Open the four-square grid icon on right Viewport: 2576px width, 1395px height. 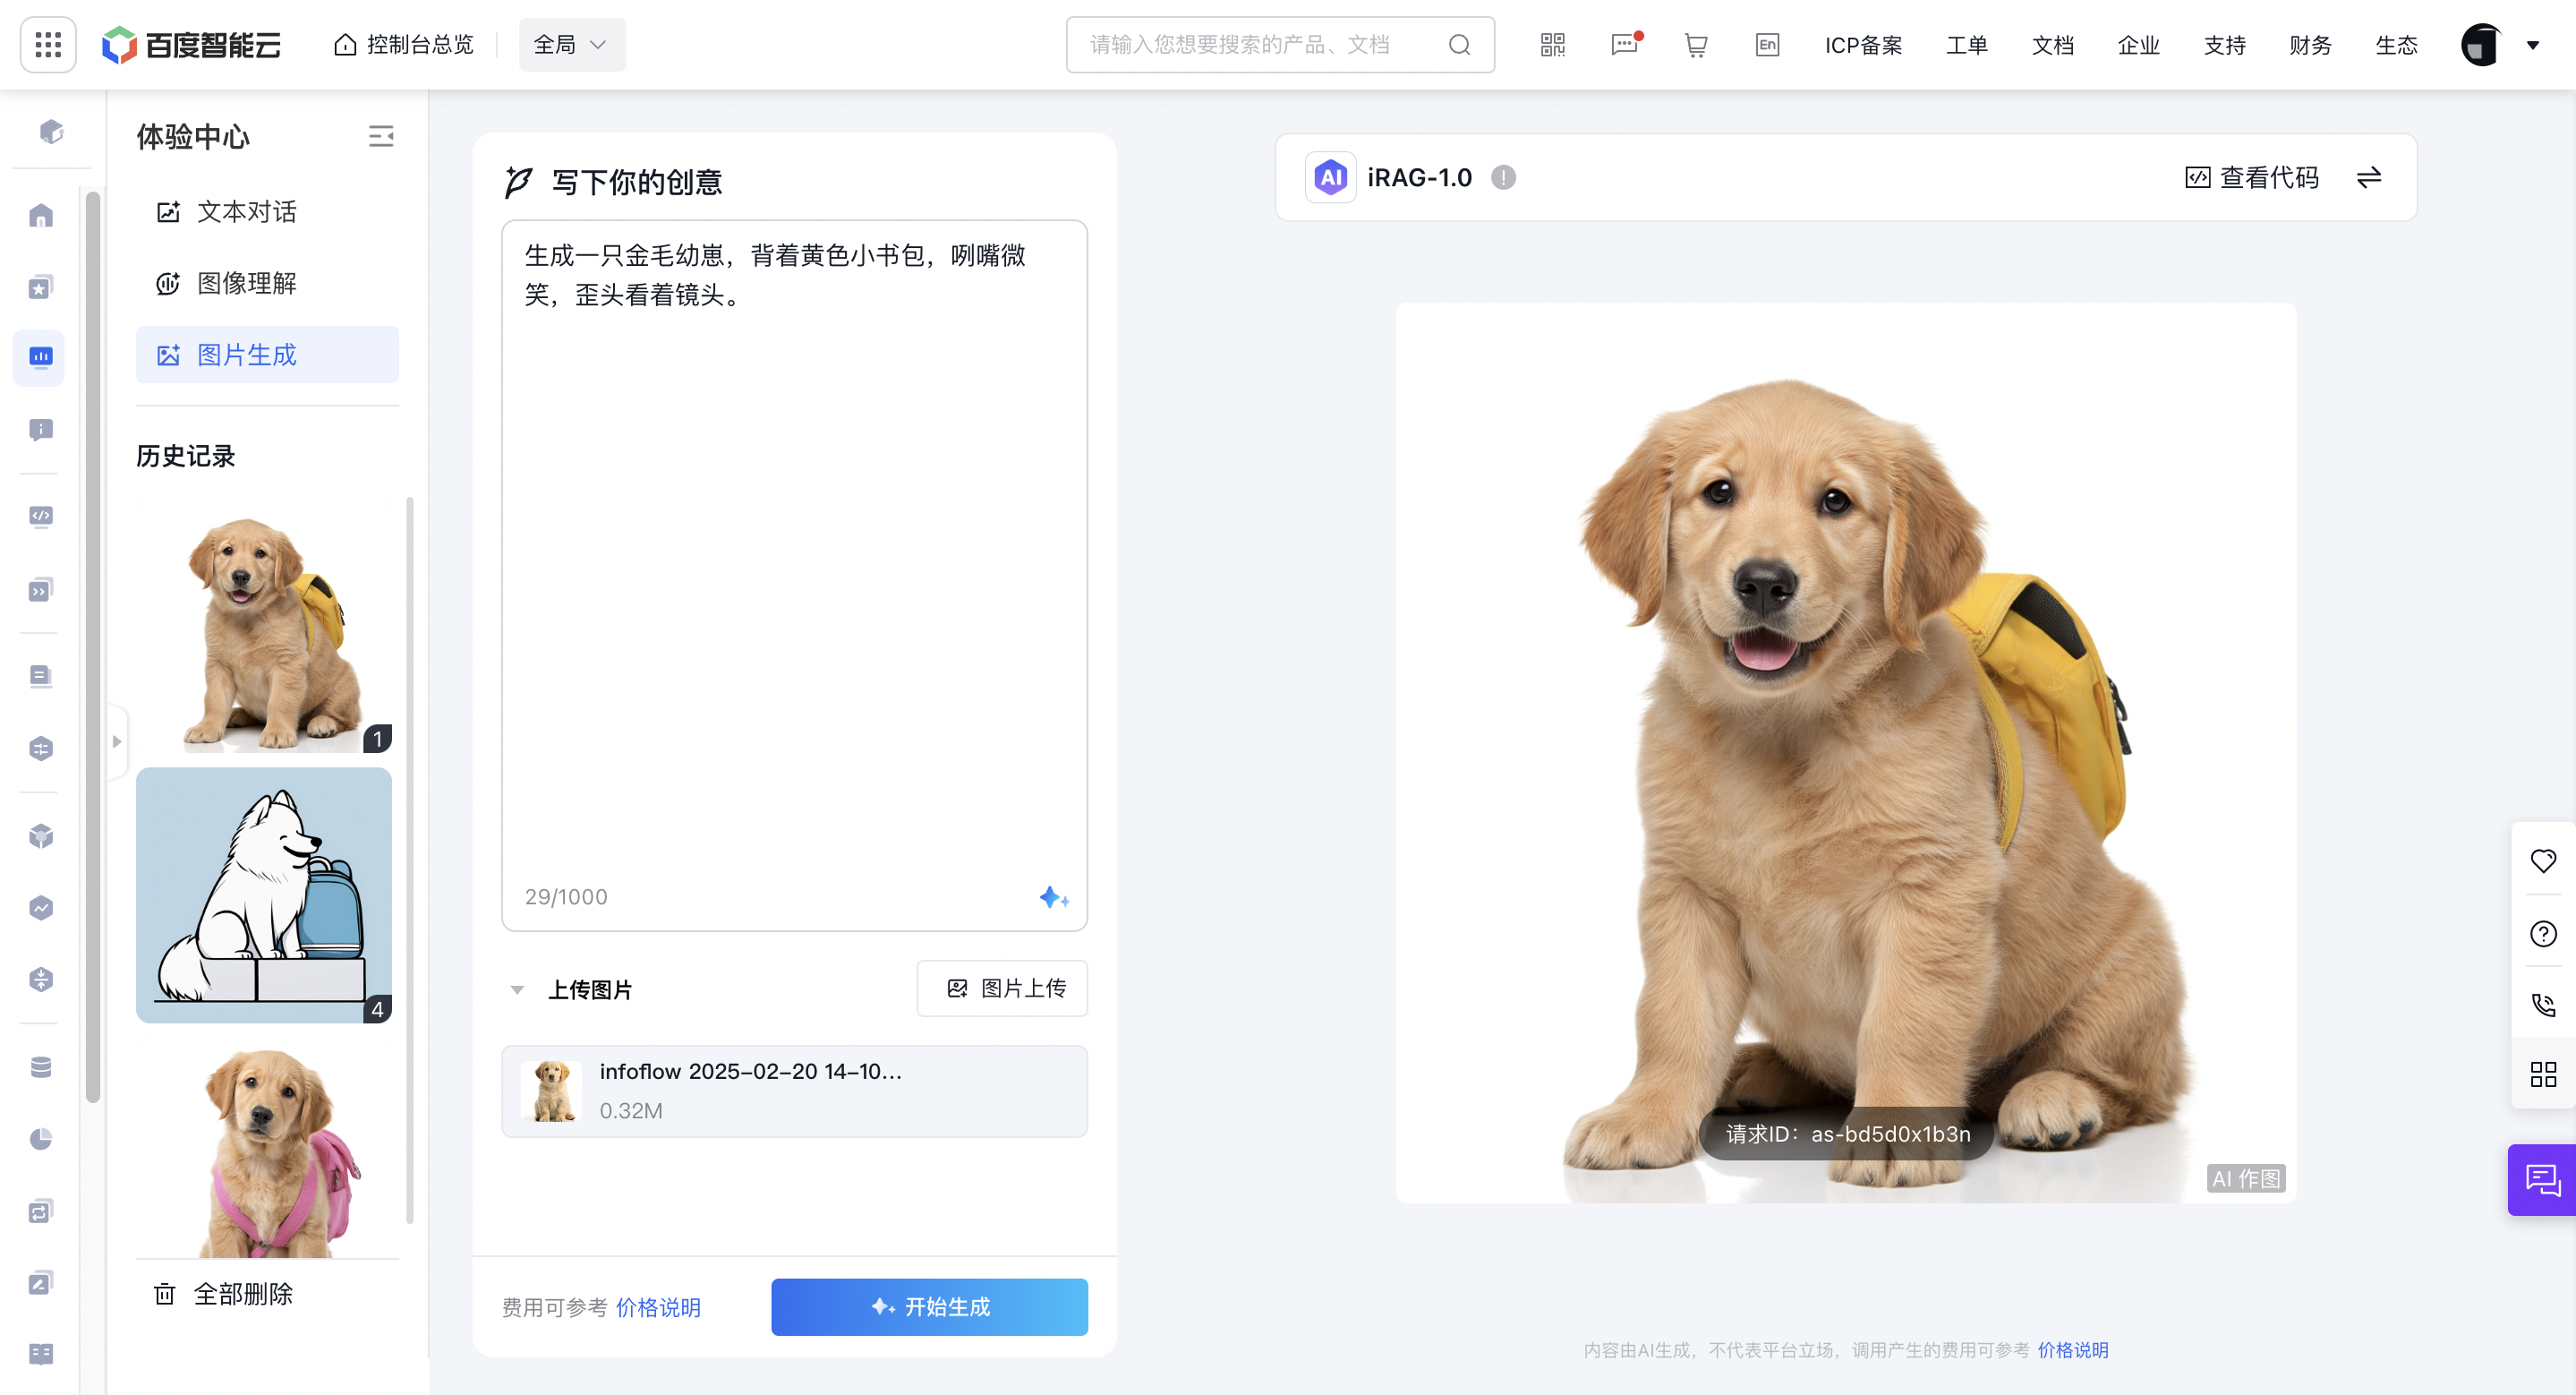pos(2543,1074)
